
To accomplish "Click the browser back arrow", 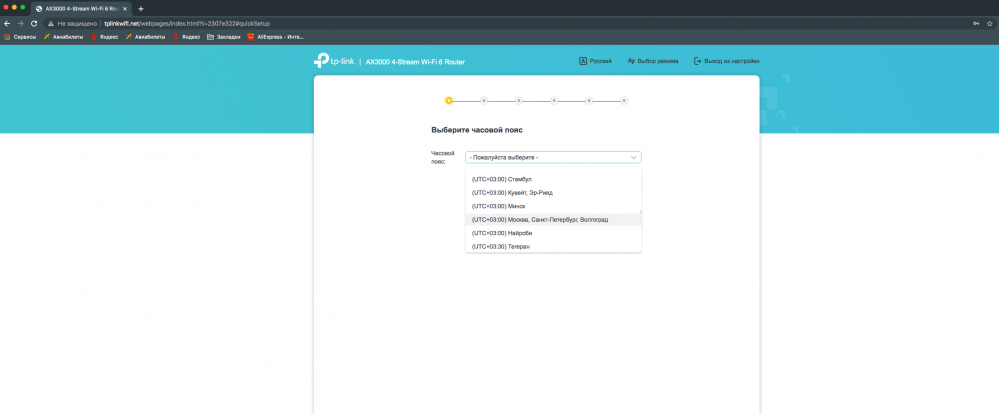I will 7,23.
